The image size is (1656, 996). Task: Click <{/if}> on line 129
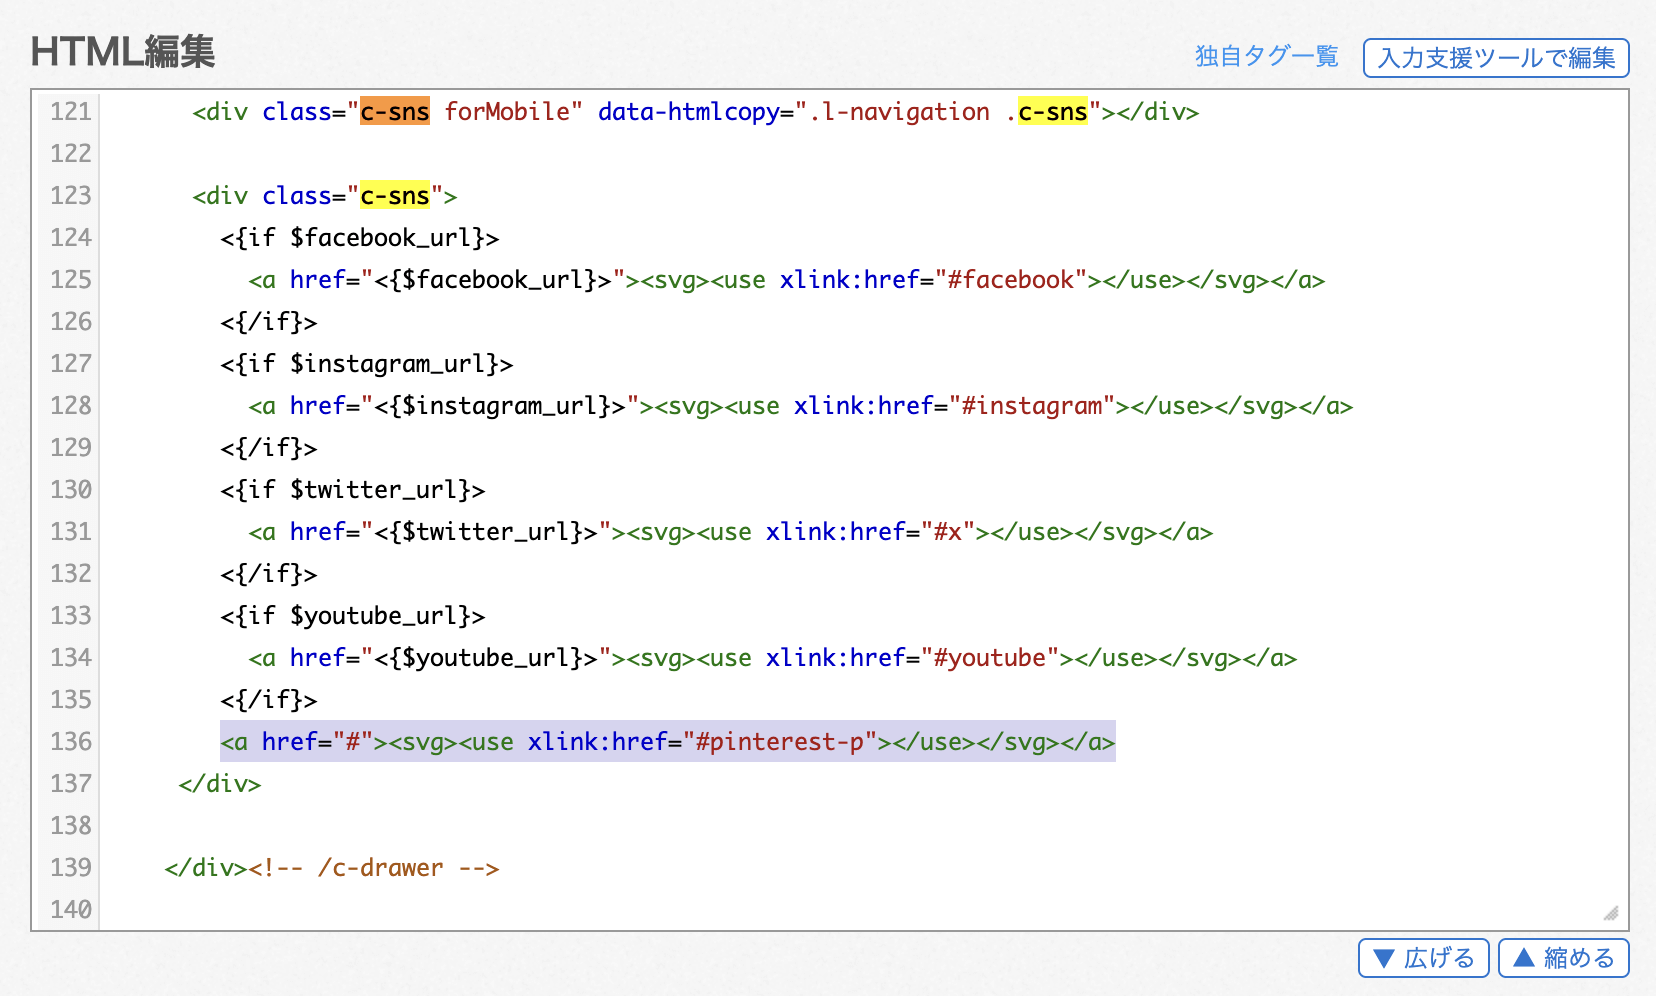269,448
